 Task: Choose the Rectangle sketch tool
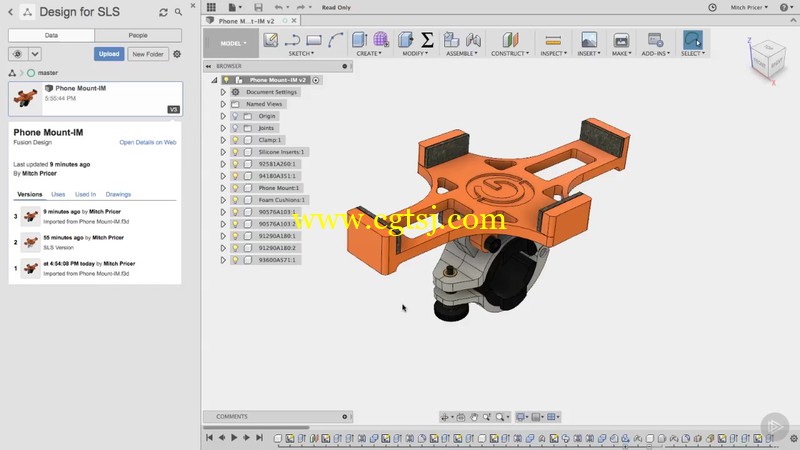314,40
